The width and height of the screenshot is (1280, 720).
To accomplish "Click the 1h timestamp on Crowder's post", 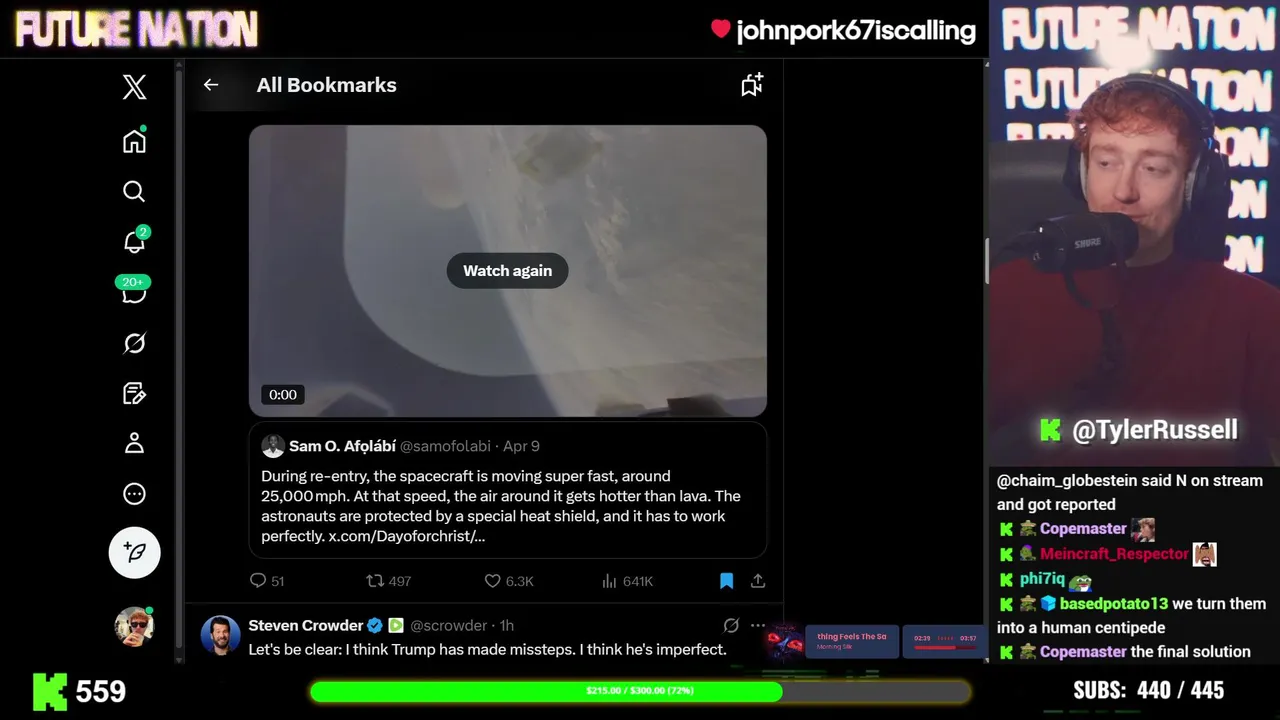I will [507, 625].
